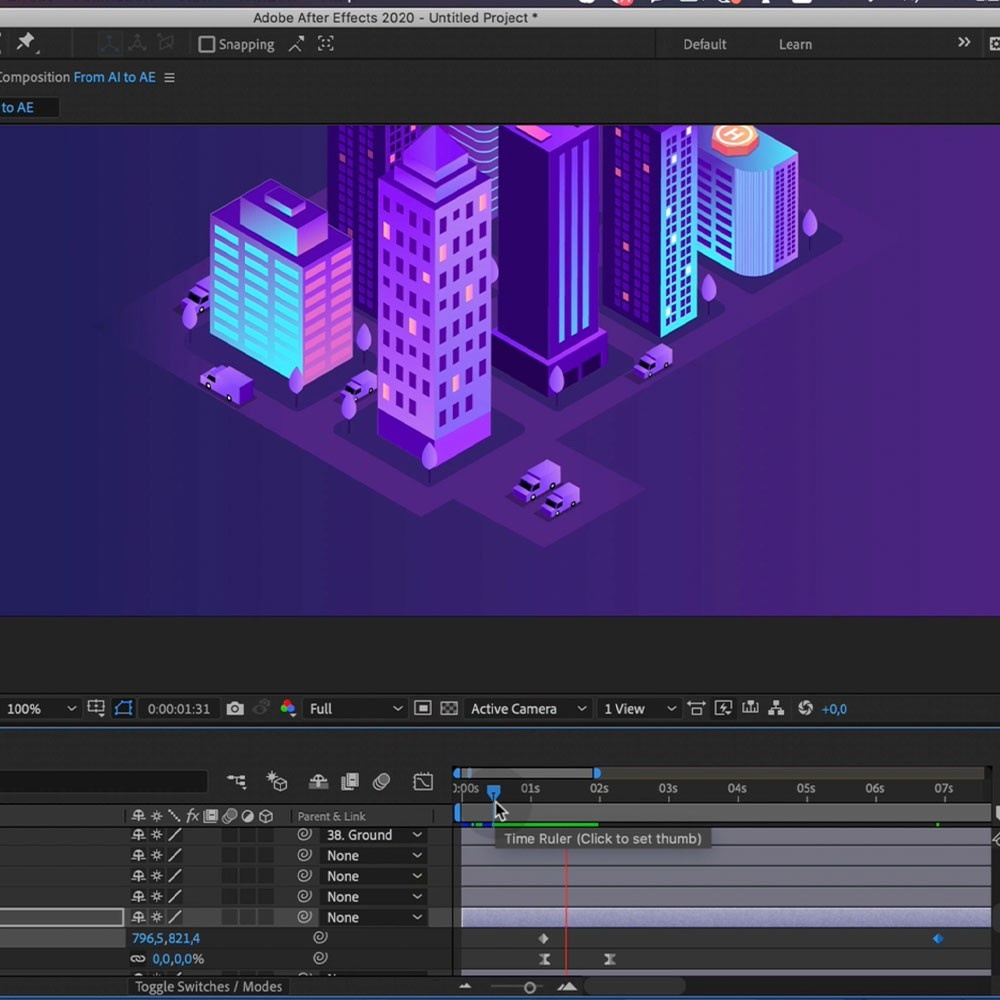Switch to the Default workspace

click(704, 44)
